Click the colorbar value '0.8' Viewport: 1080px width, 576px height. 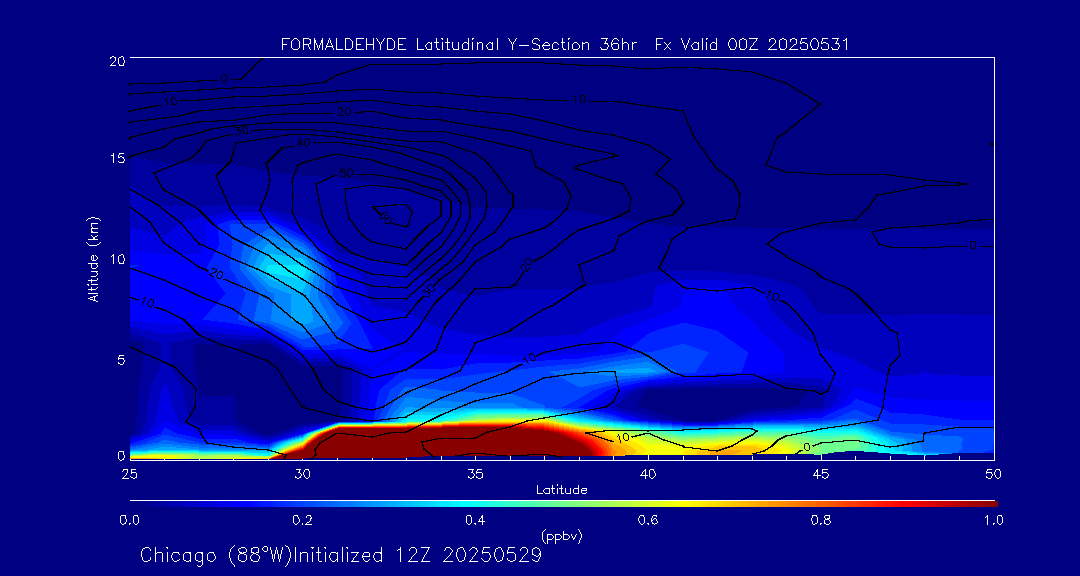click(820, 520)
